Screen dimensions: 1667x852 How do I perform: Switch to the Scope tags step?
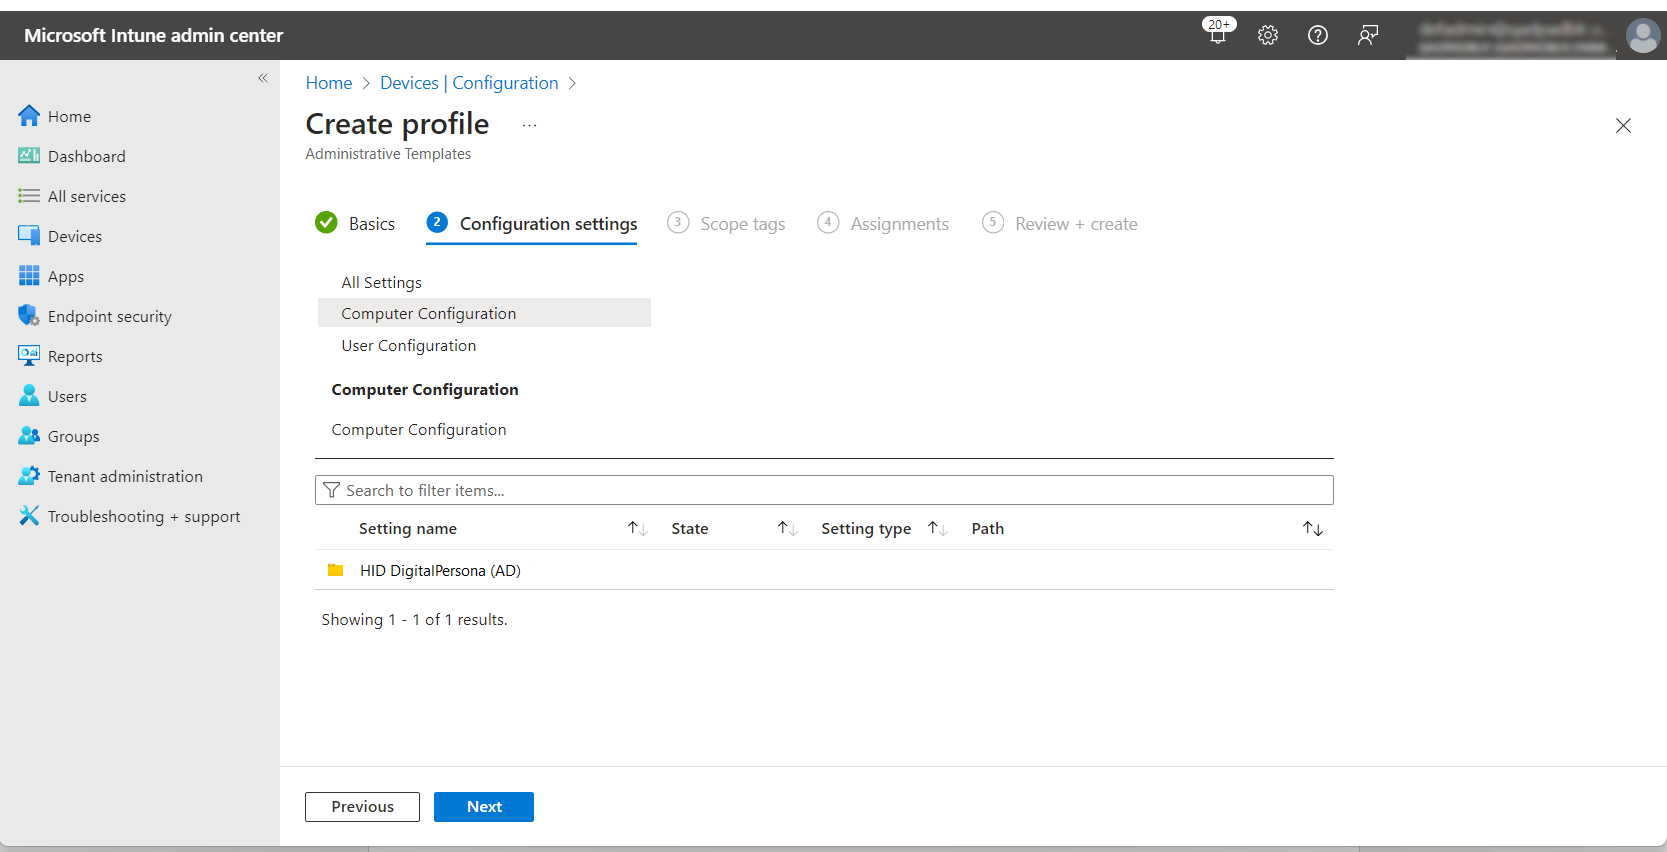pos(742,224)
